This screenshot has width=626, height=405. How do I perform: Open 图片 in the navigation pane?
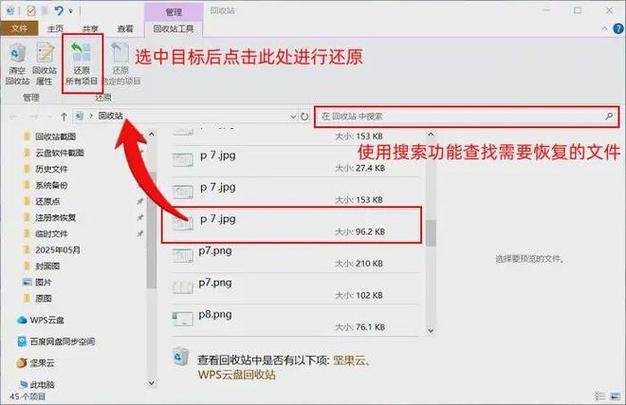[x=43, y=282]
